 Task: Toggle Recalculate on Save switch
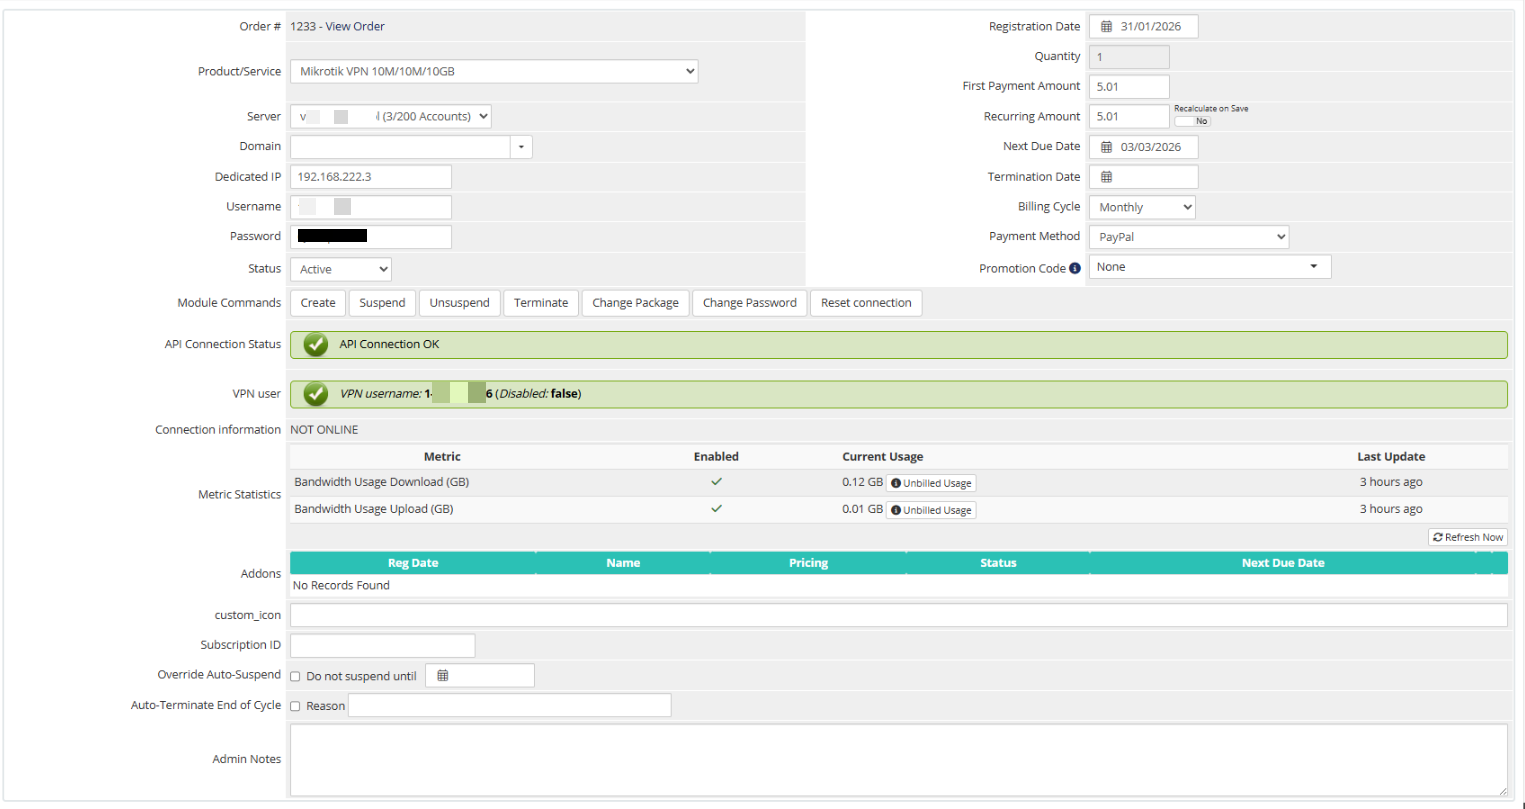pyautogui.click(x=1192, y=121)
